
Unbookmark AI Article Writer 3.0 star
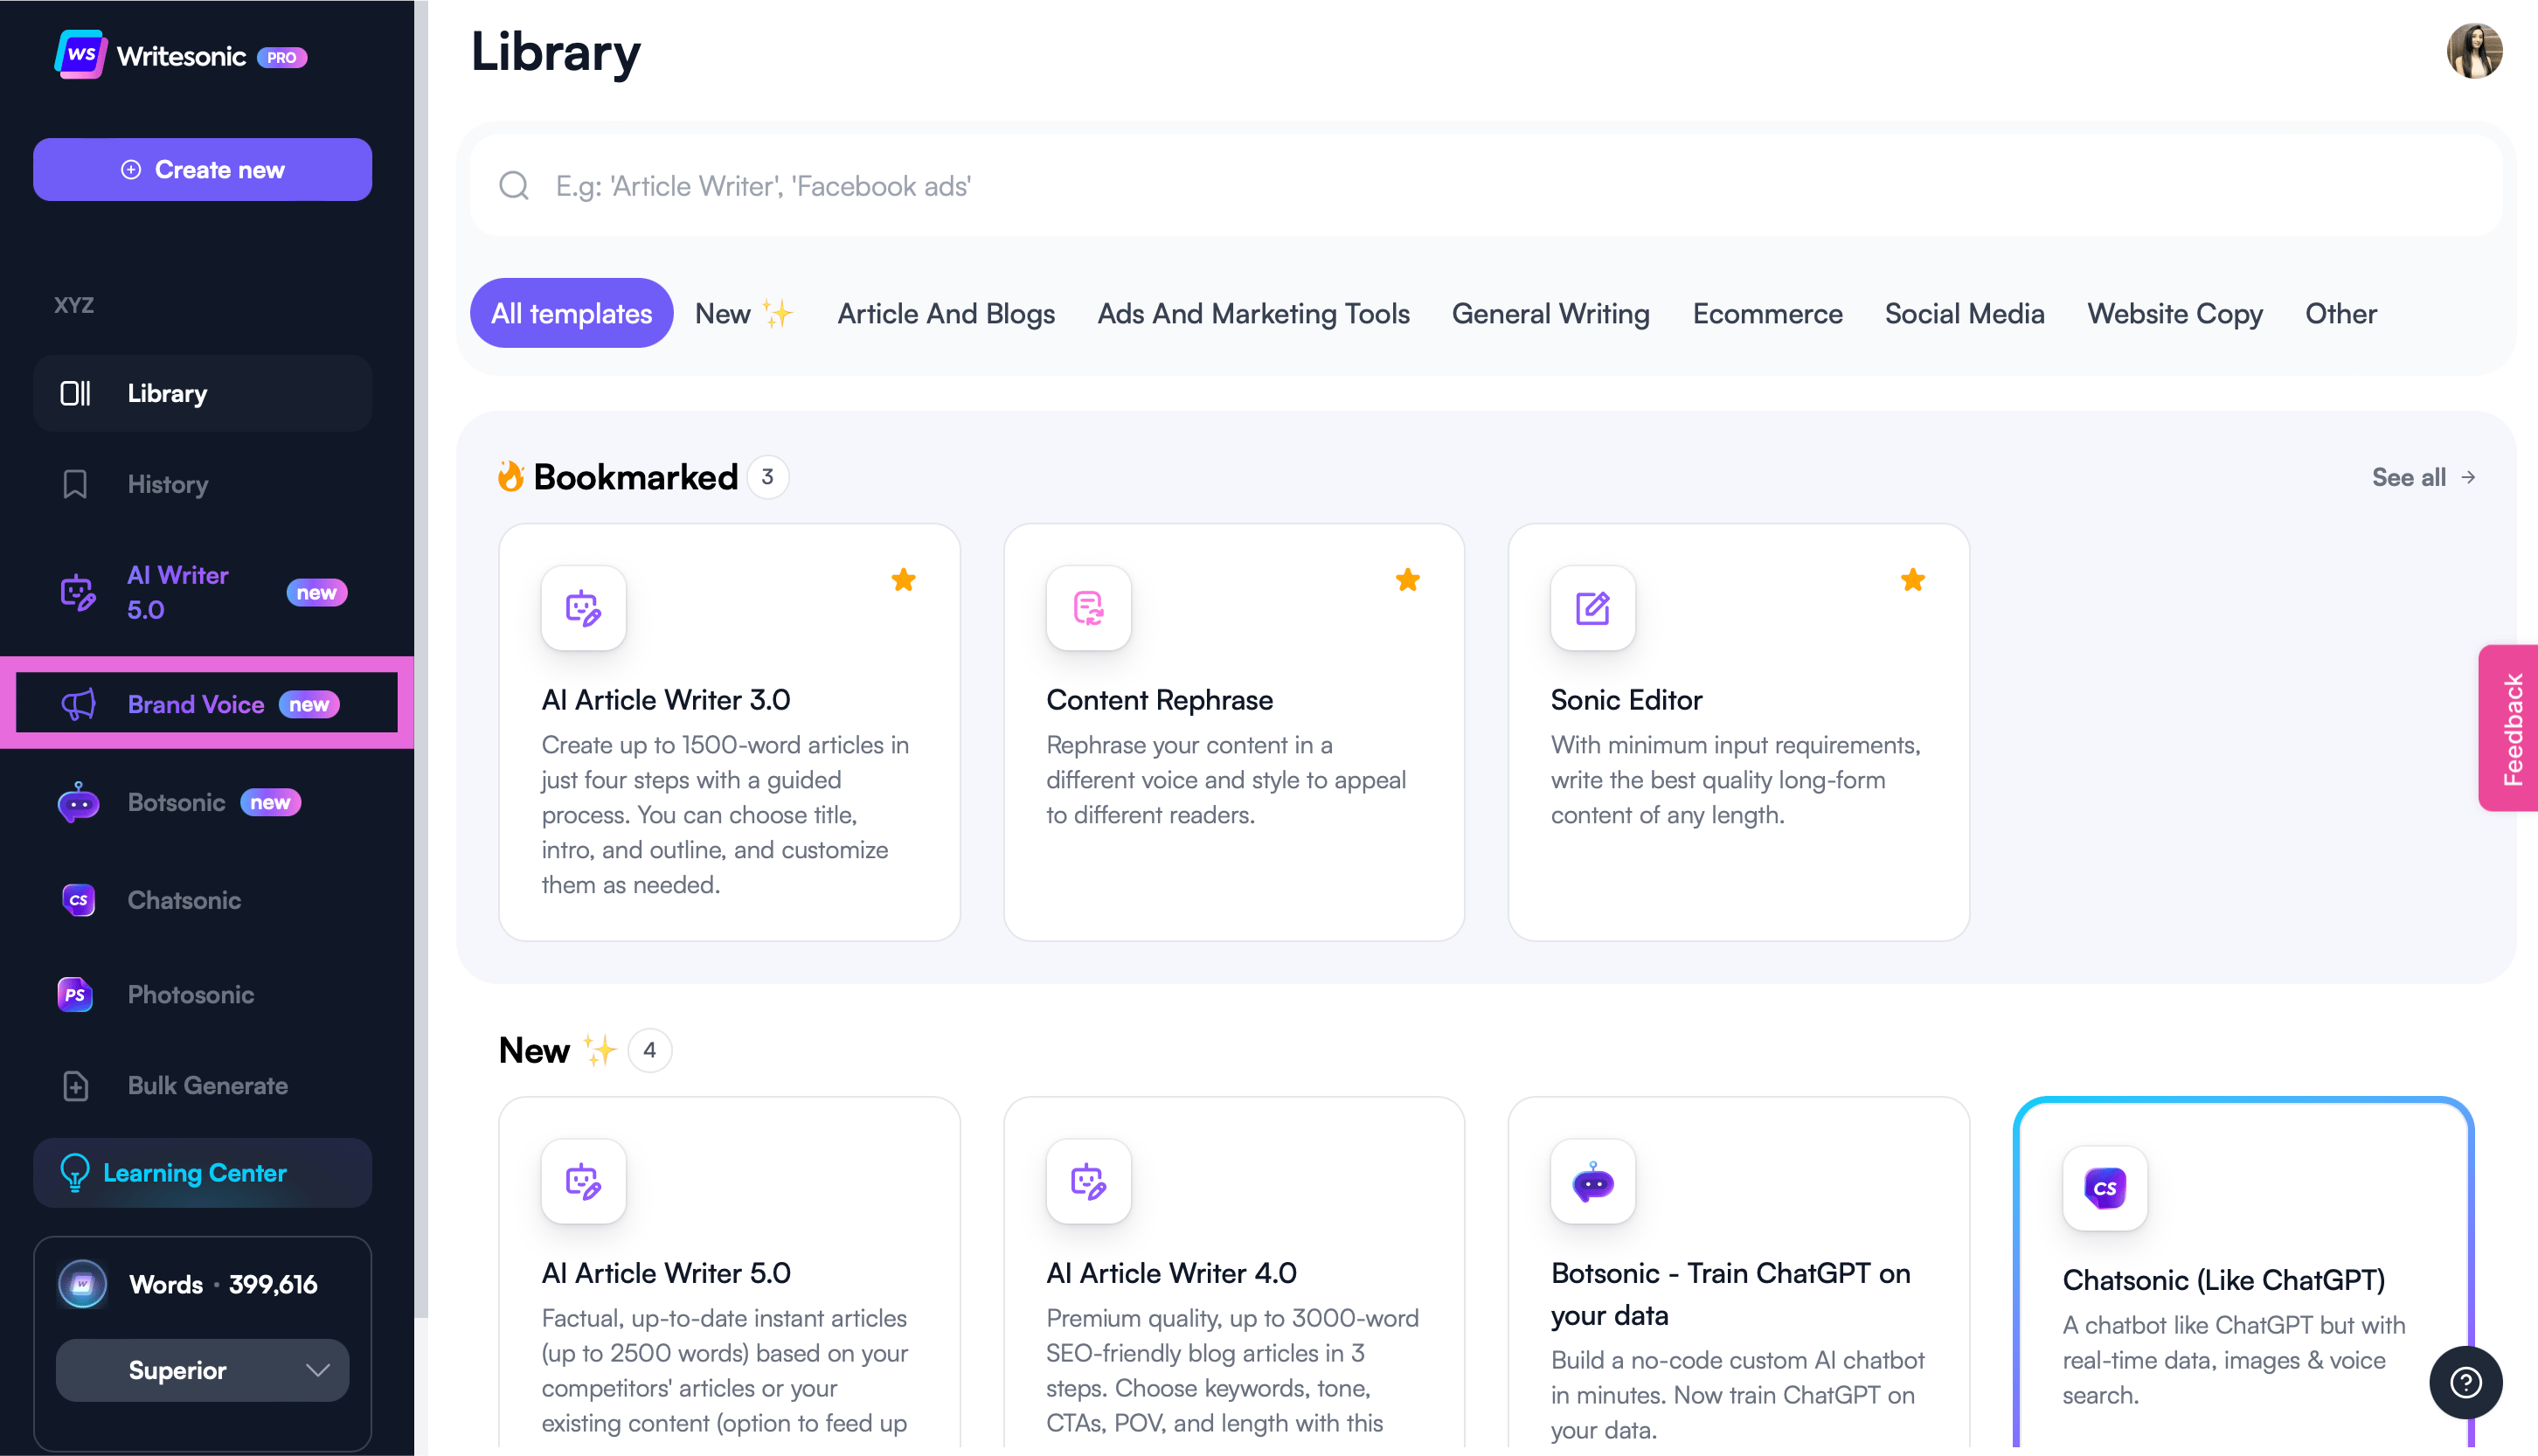coord(903,580)
